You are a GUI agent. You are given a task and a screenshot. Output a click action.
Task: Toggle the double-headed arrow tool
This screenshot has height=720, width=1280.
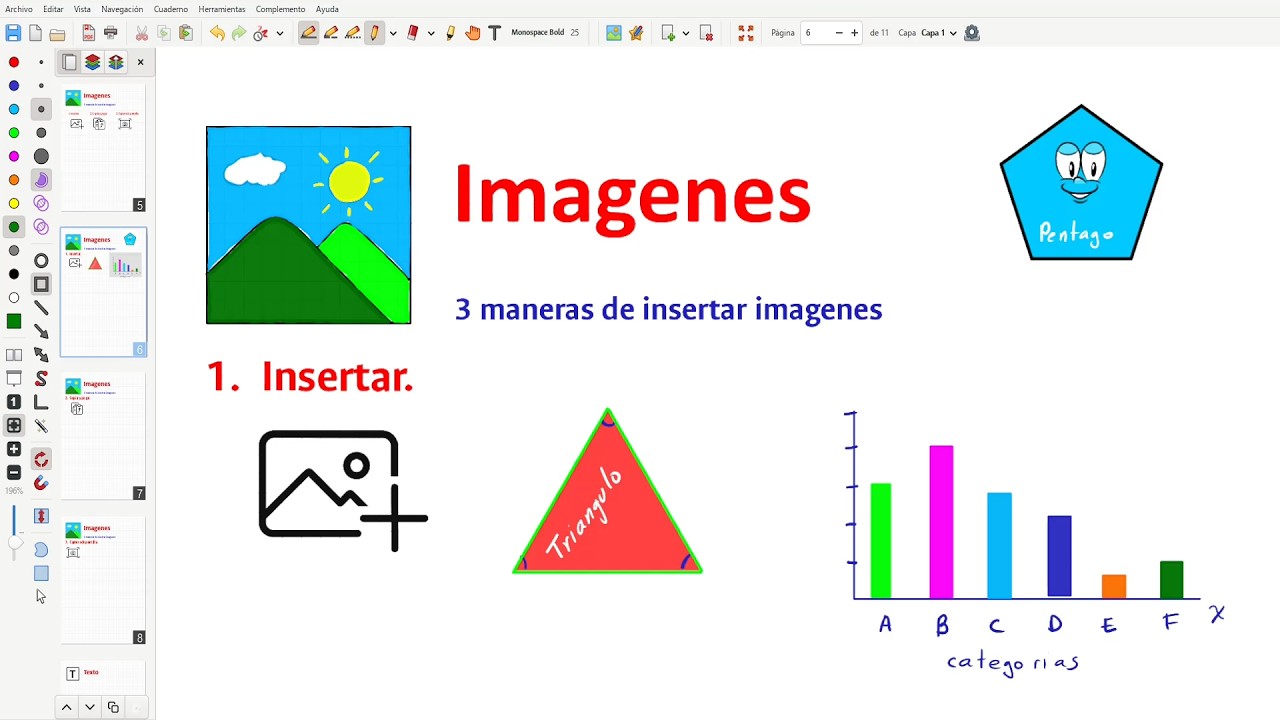[x=41, y=354]
